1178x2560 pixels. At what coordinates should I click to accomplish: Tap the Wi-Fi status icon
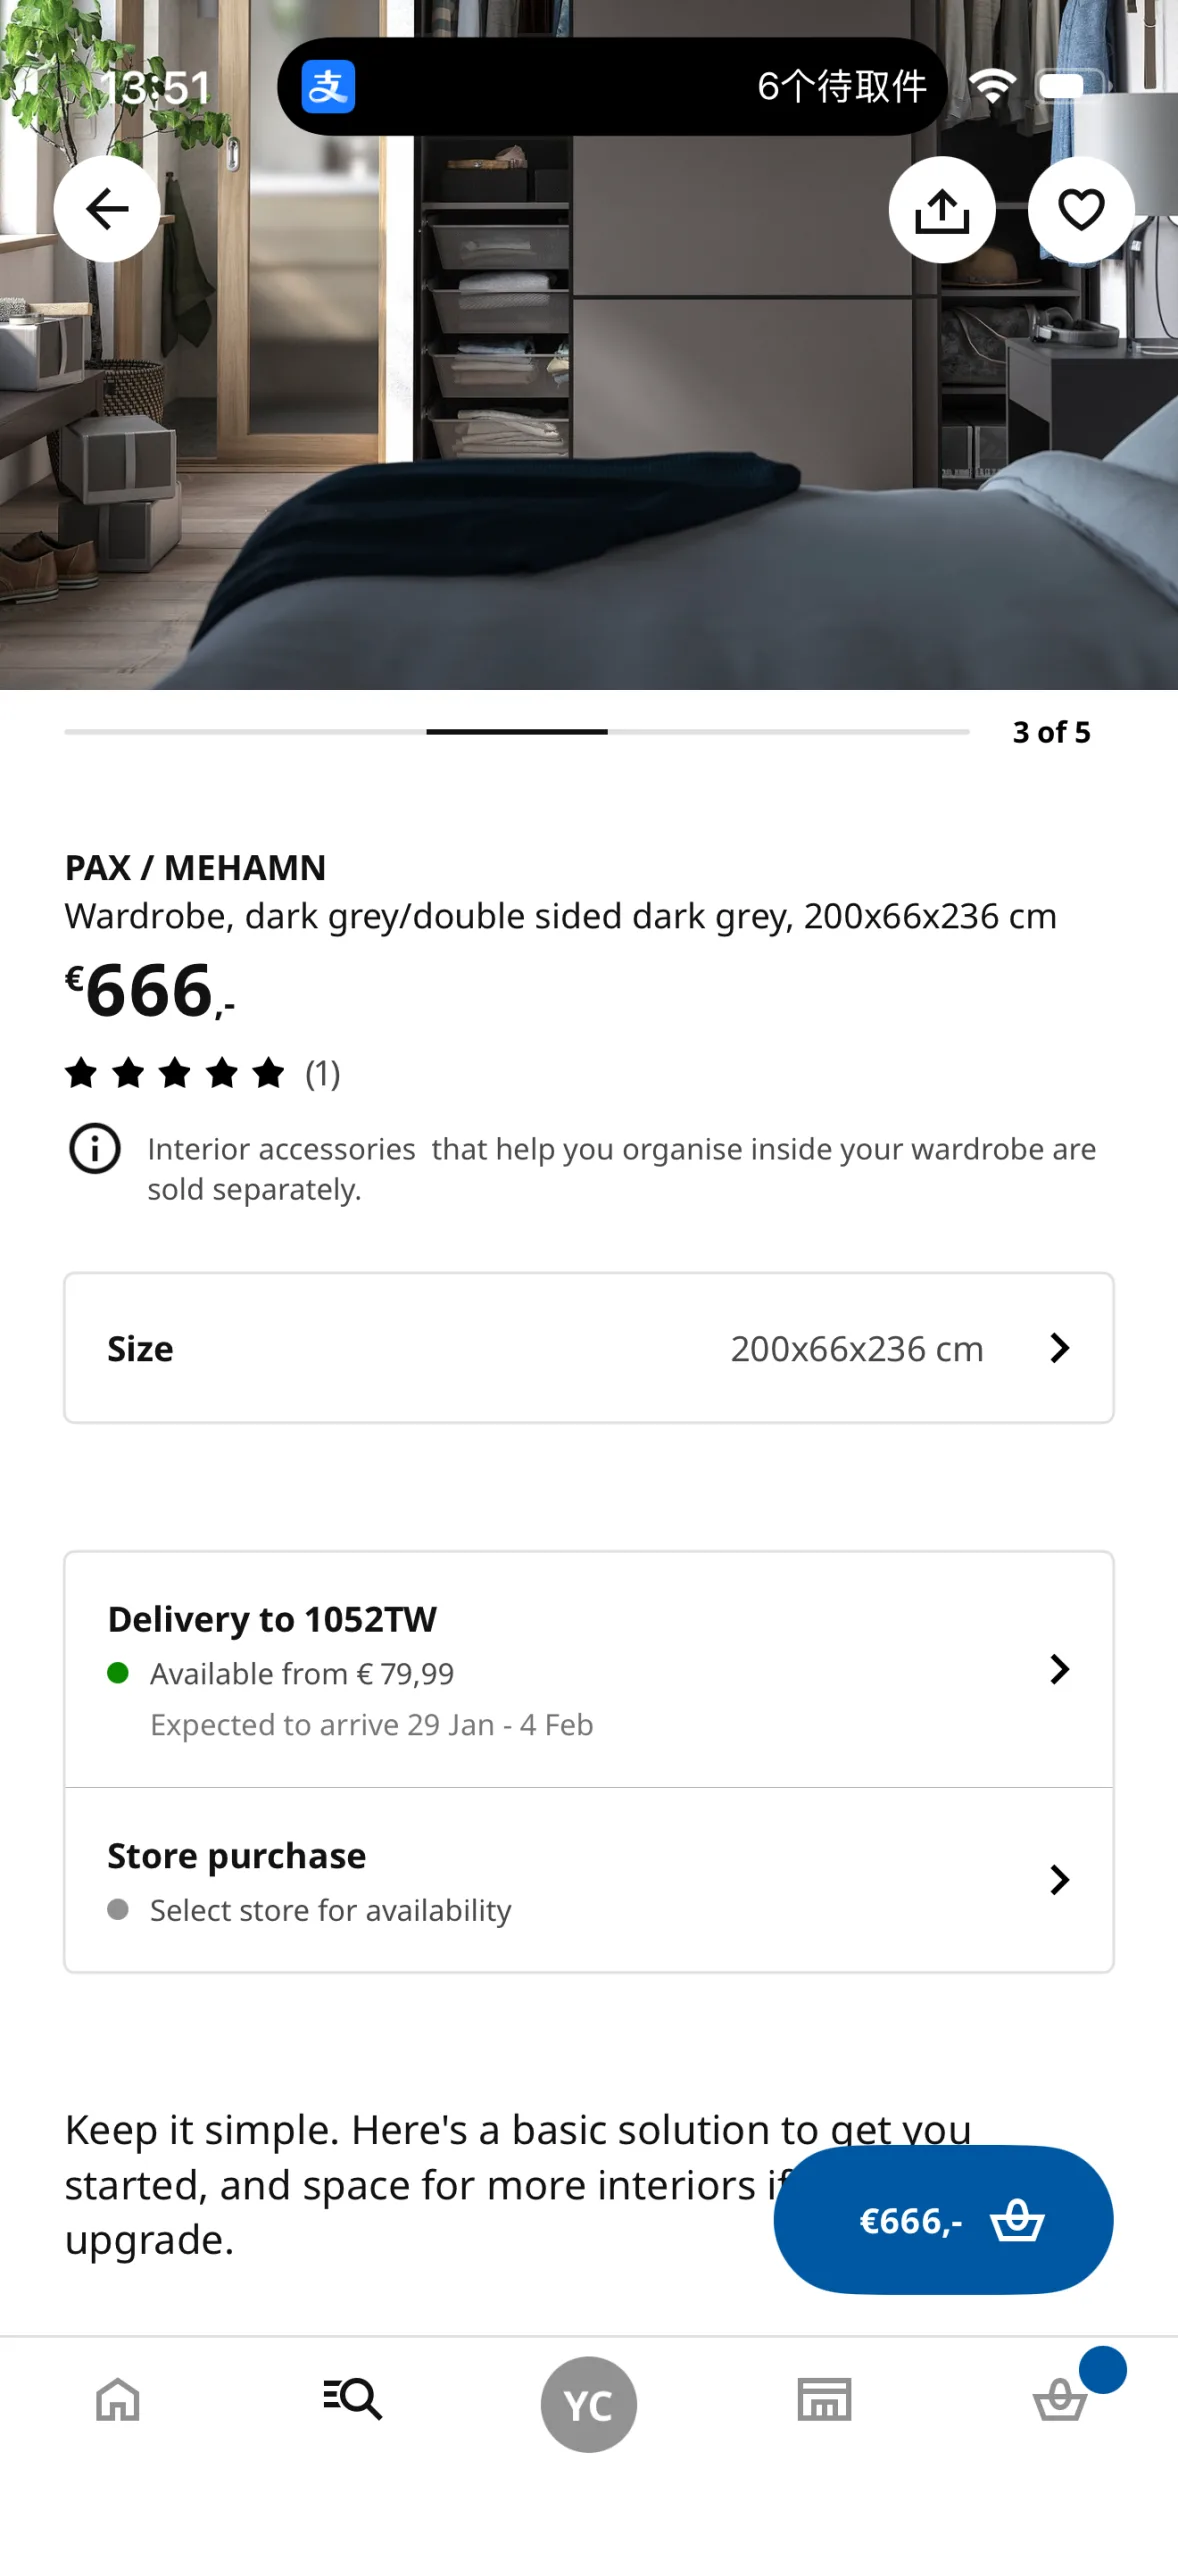click(992, 87)
